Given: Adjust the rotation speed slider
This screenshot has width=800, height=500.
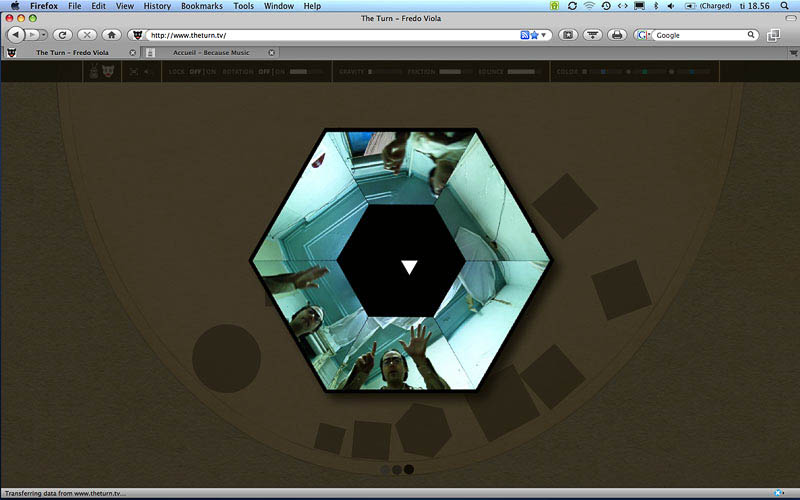Looking at the screenshot, I should (306, 72).
